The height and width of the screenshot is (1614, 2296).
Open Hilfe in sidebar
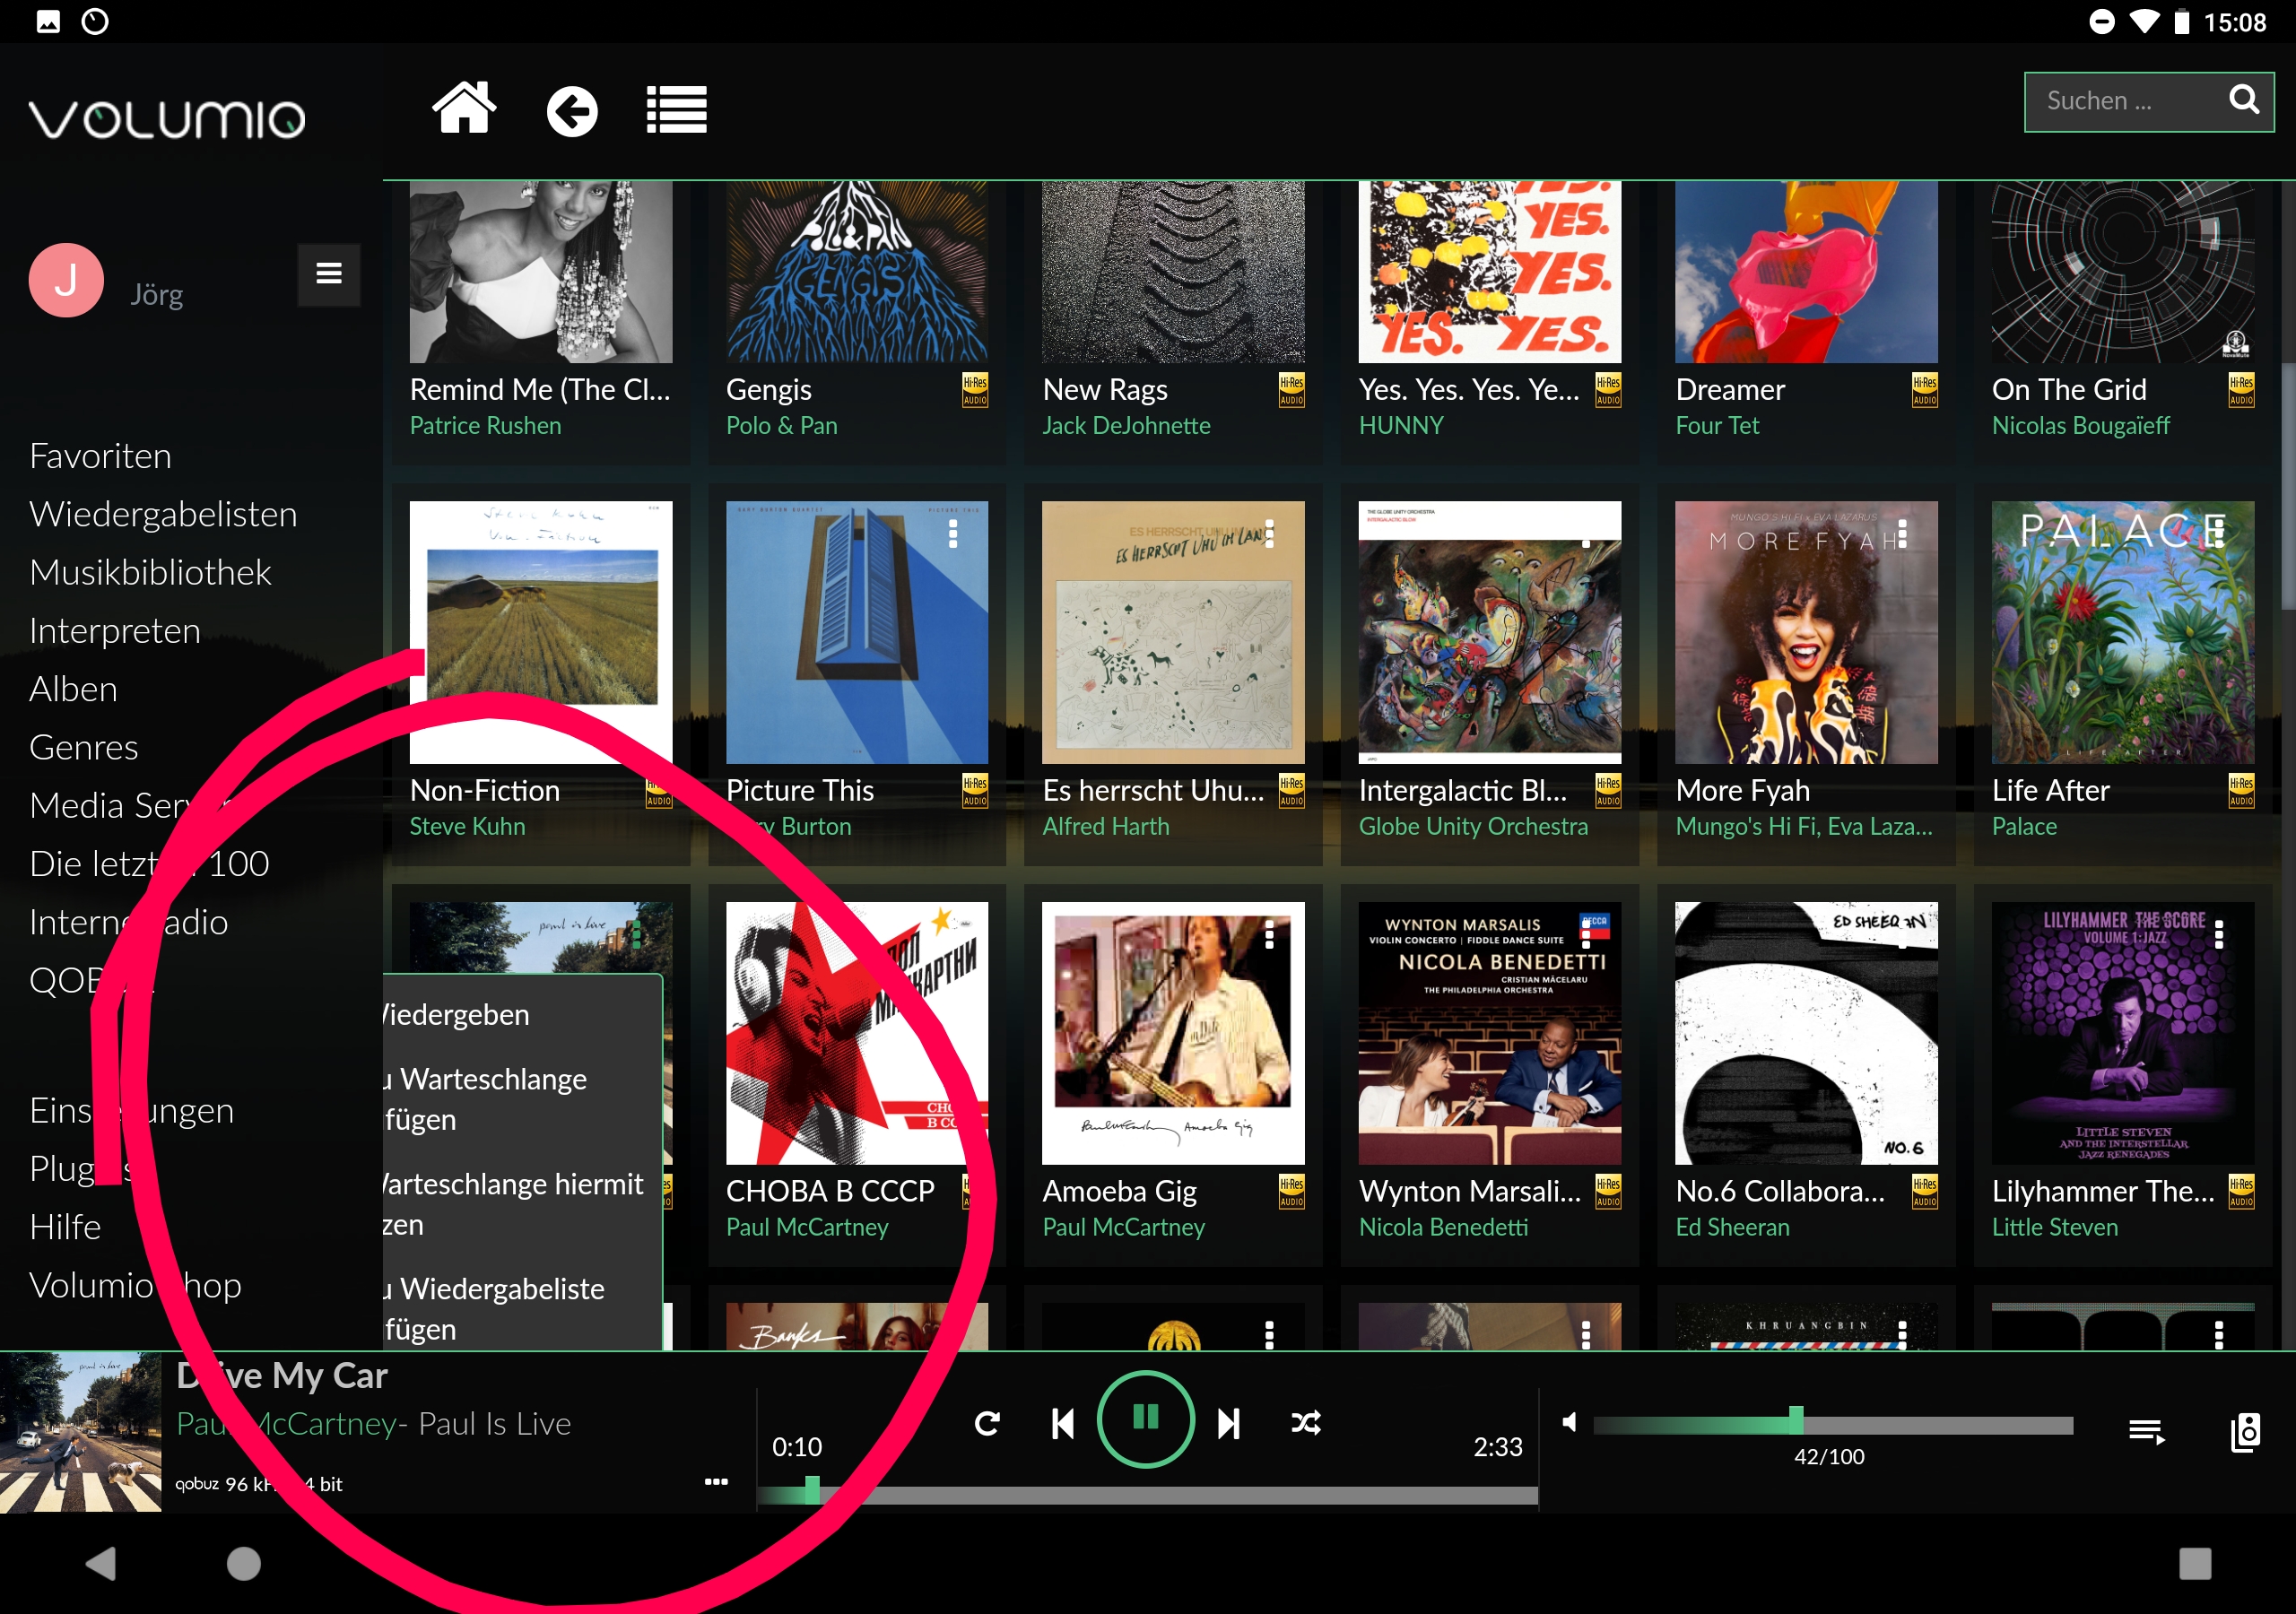tap(65, 1227)
